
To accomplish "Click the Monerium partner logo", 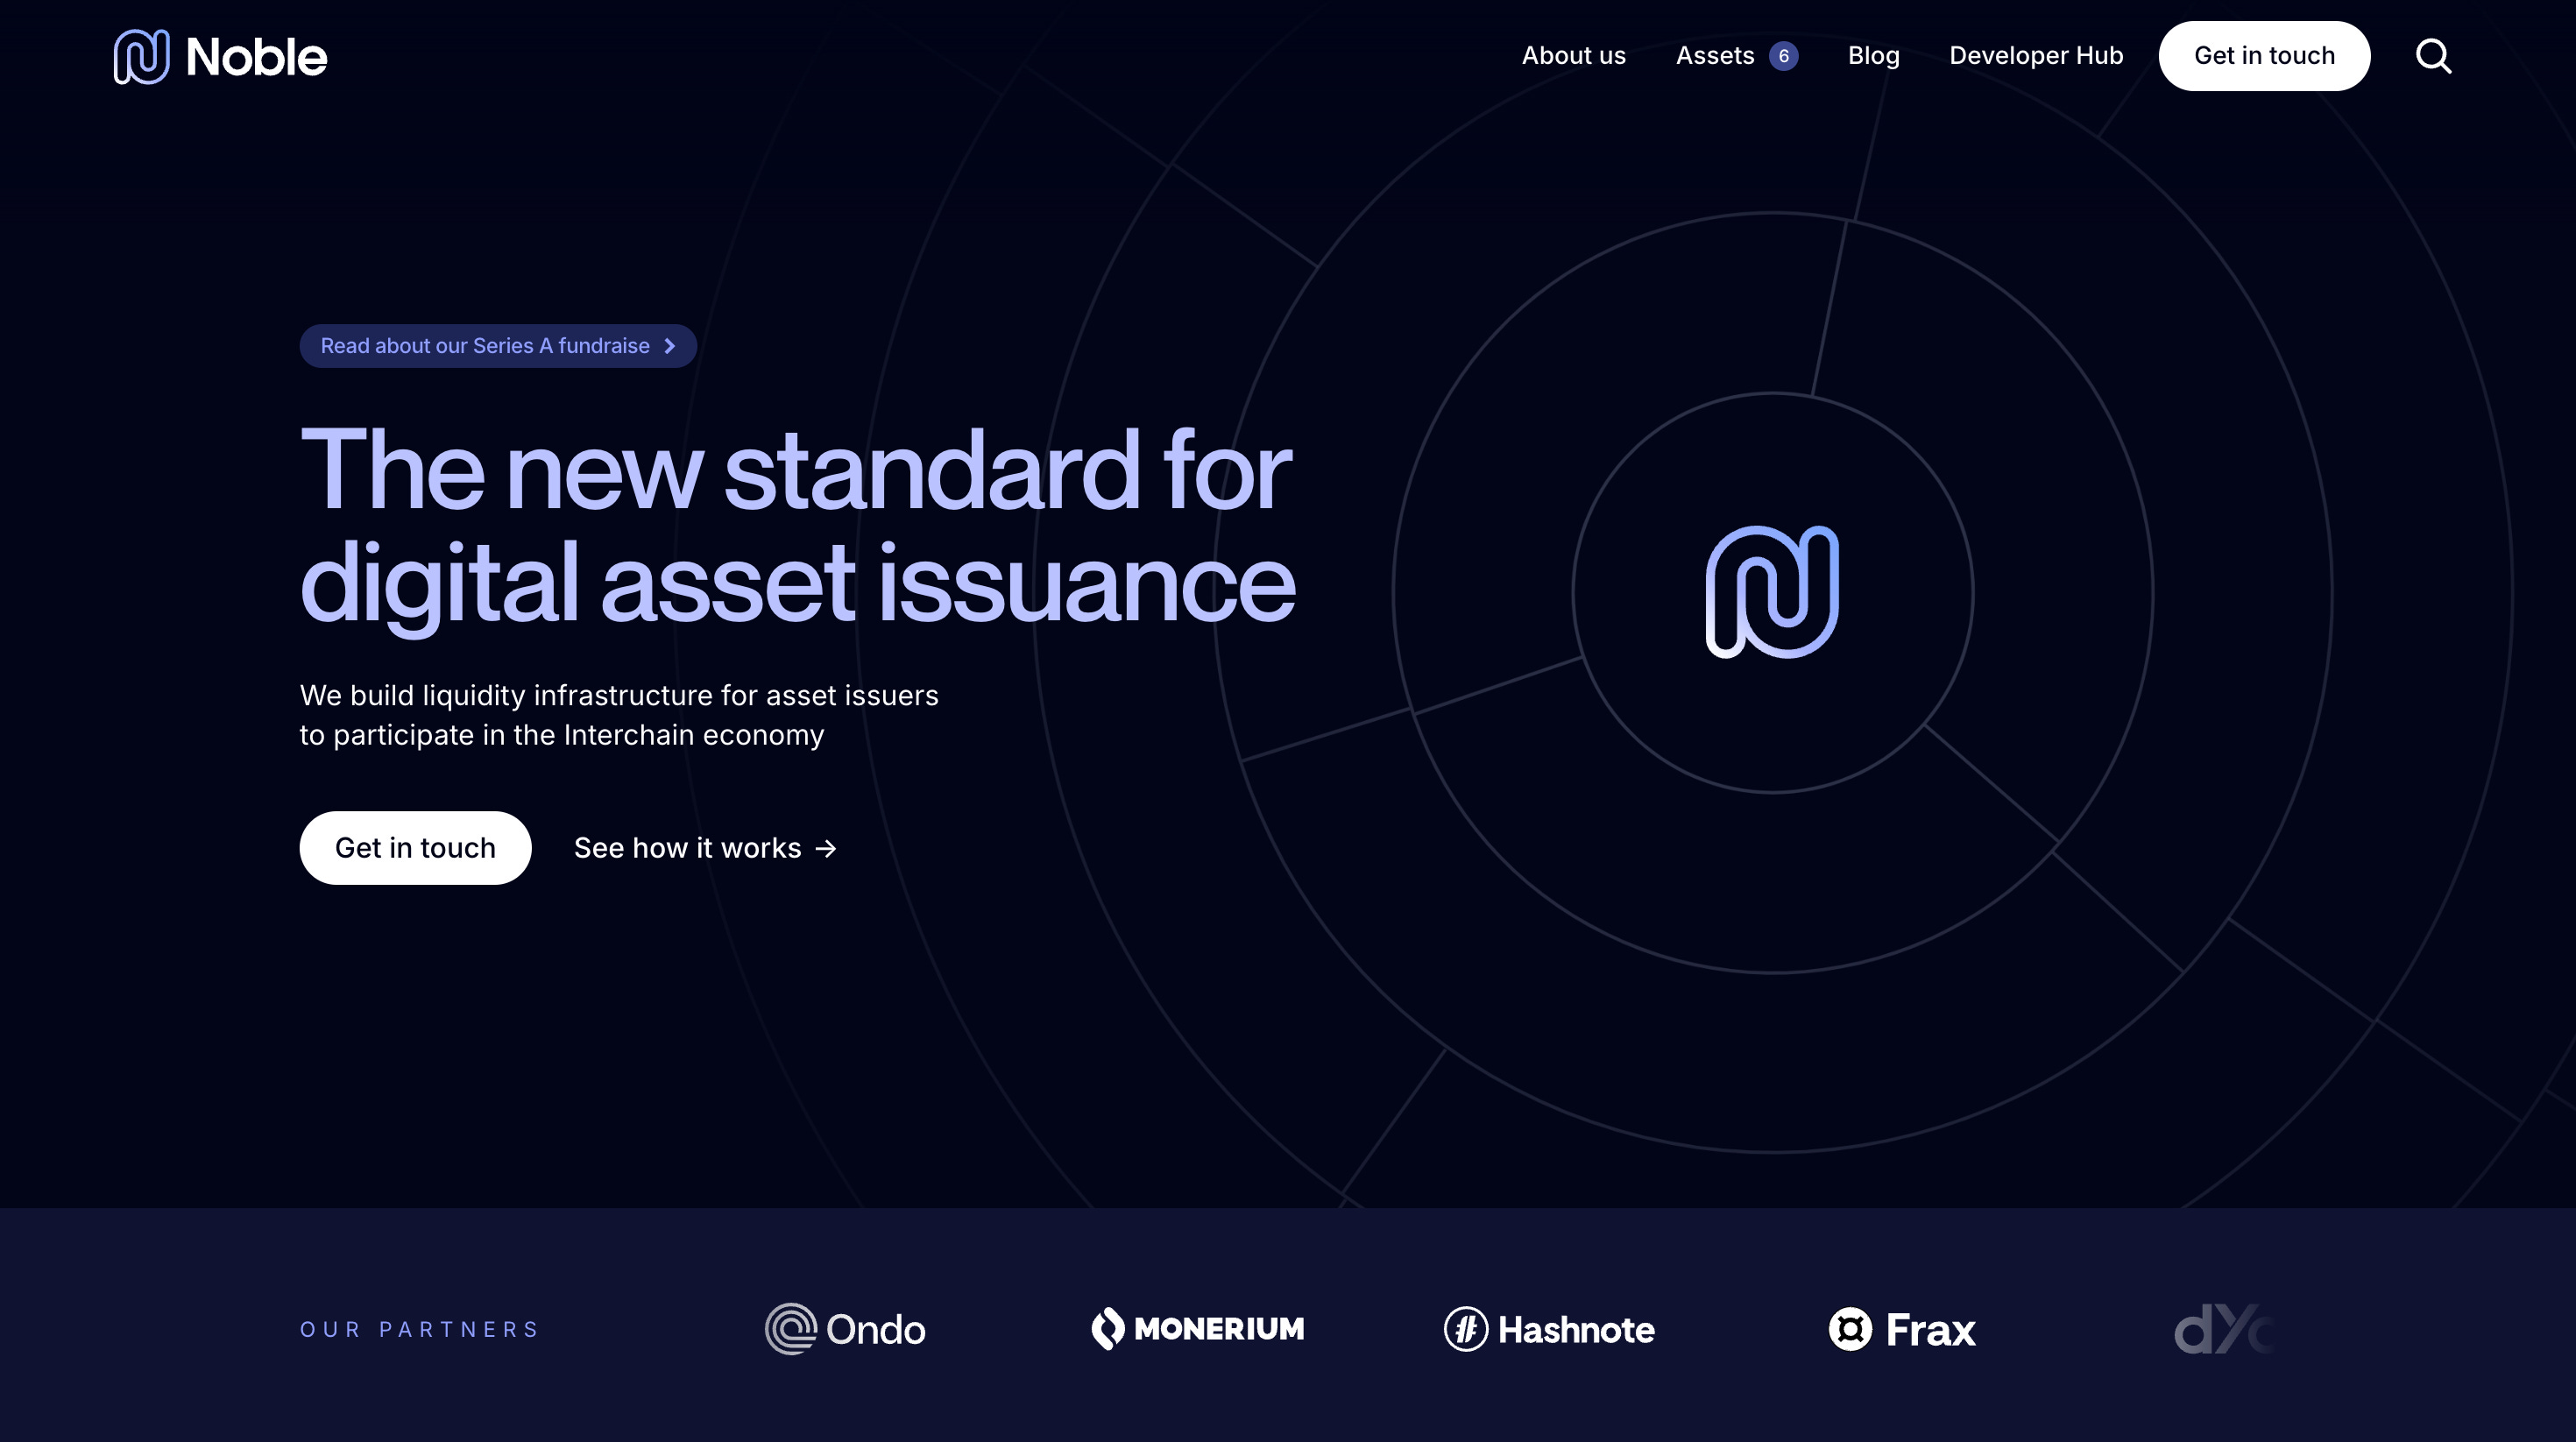I will coord(1197,1329).
